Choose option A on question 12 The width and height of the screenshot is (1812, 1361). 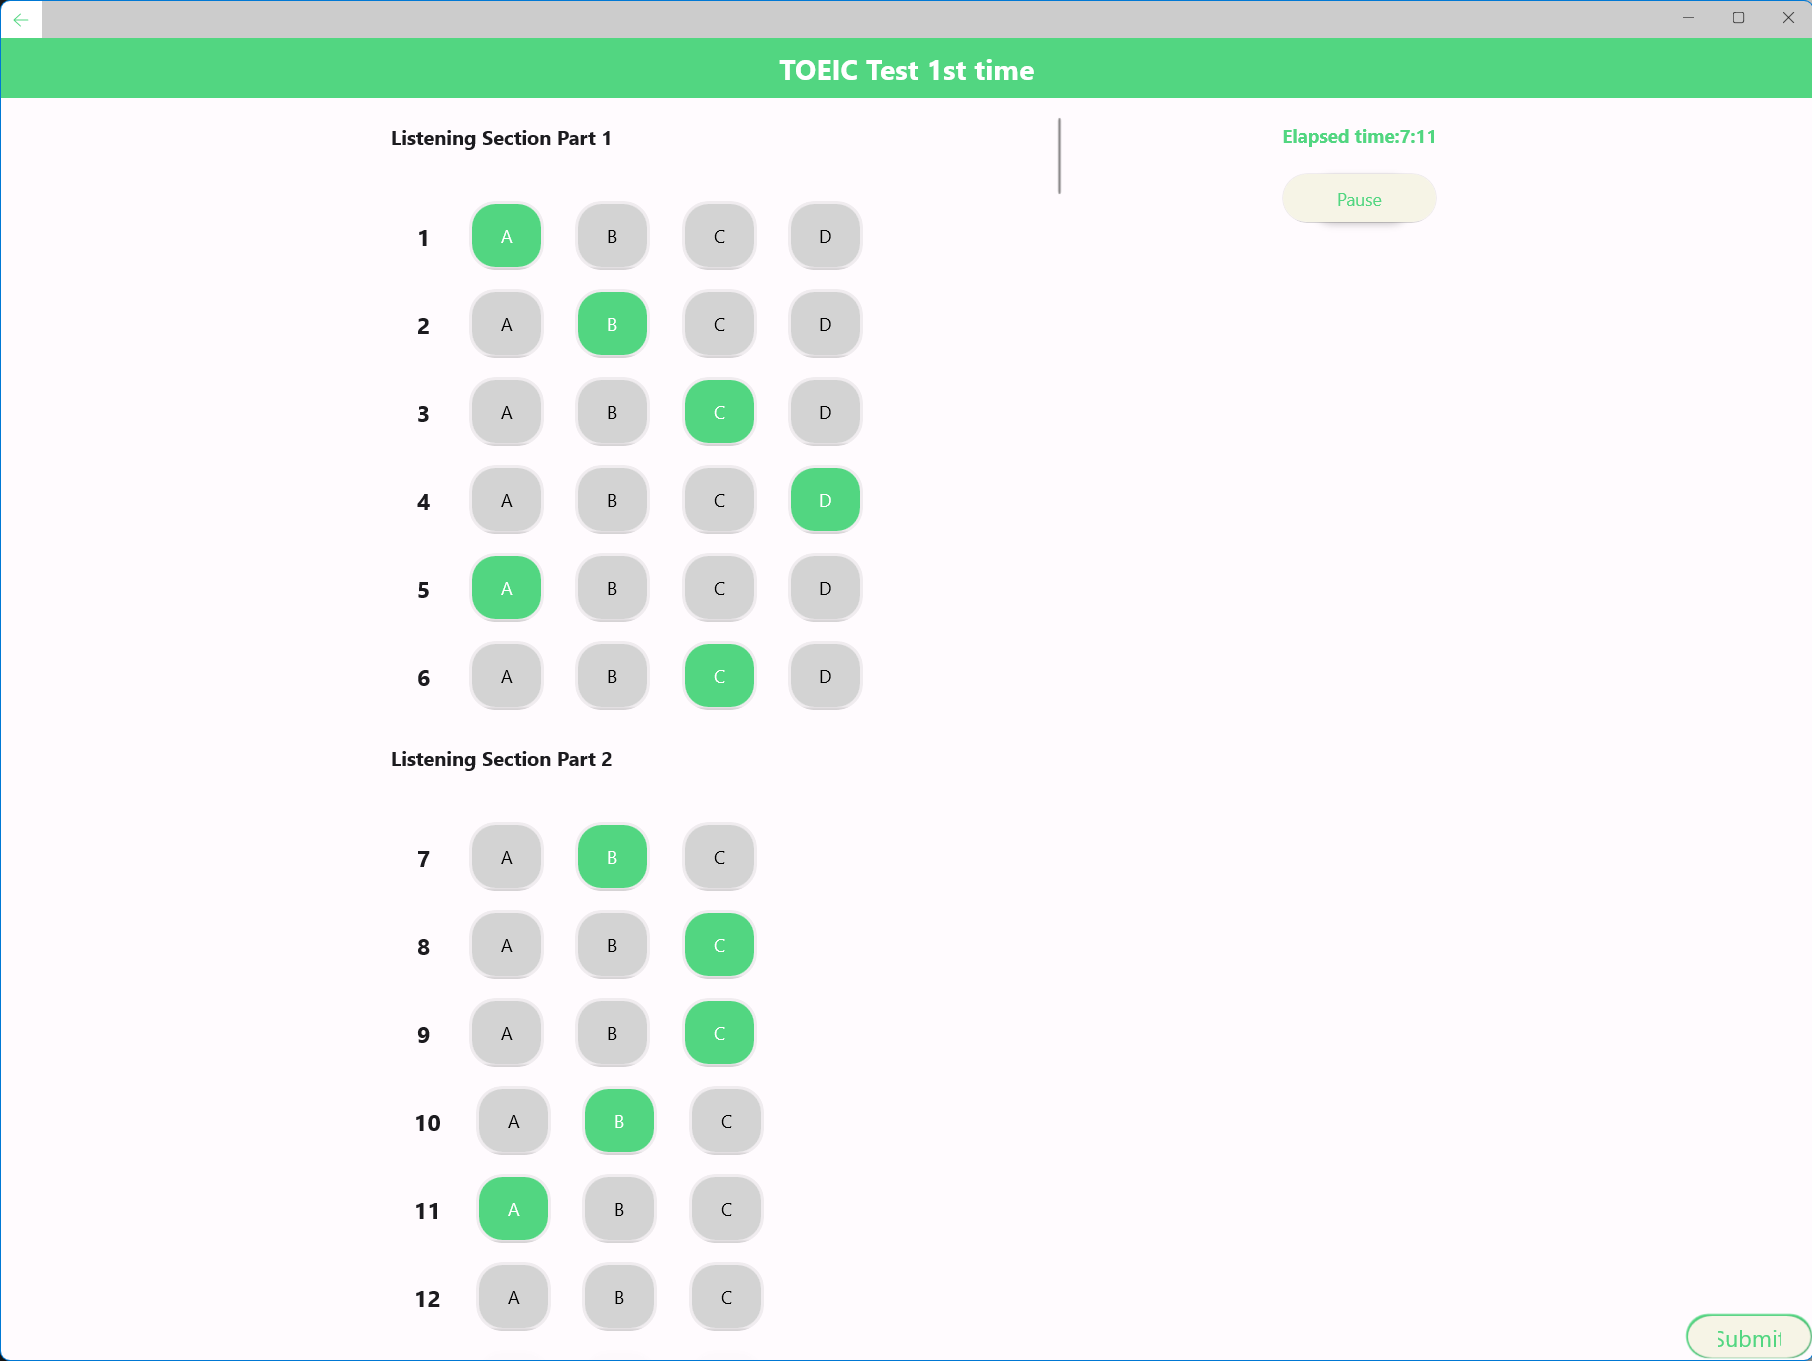[x=514, y=1298]
